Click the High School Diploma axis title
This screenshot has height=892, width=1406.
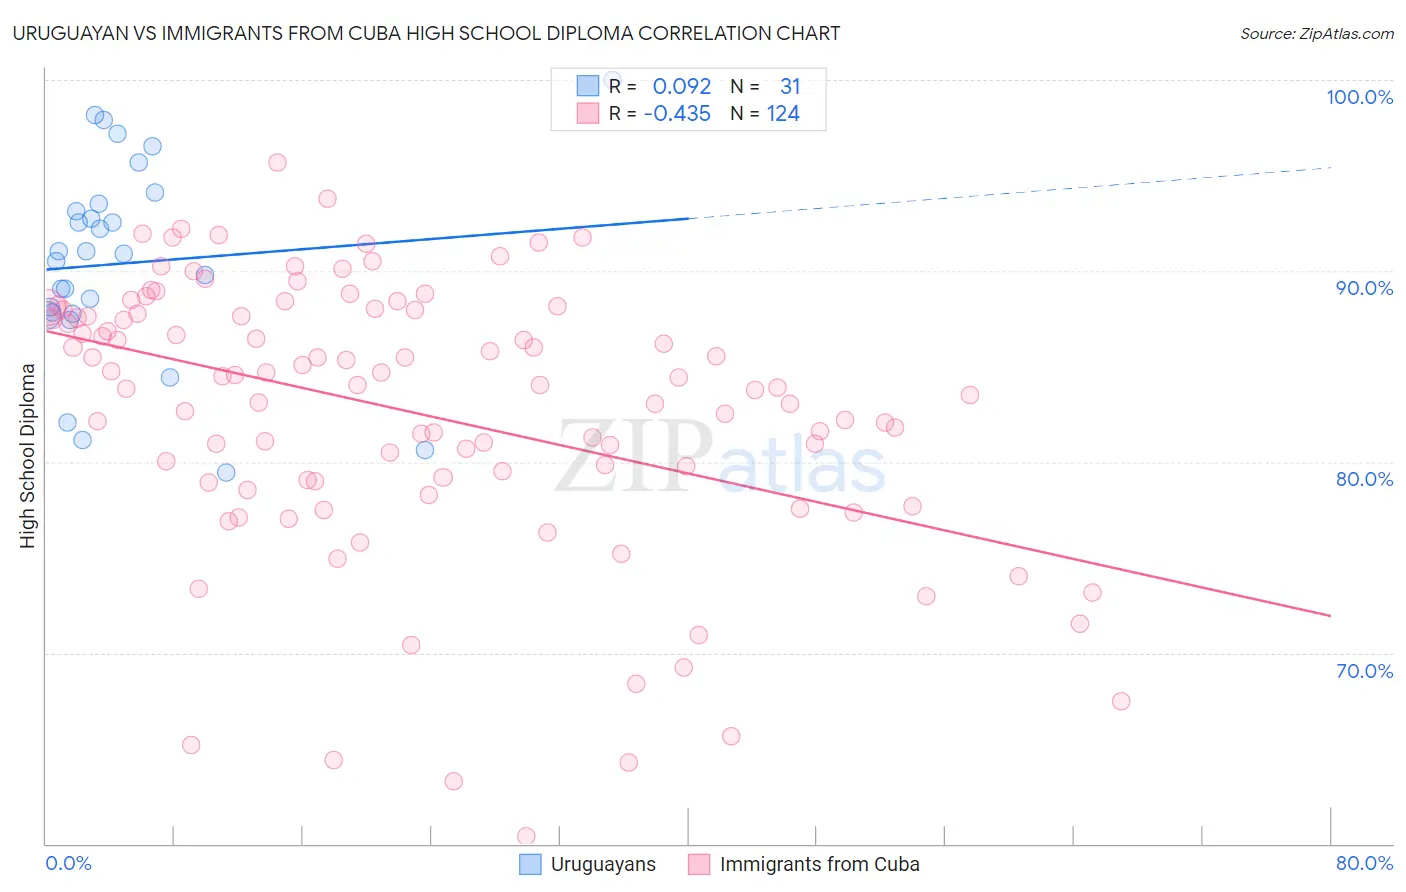(28, 455)
